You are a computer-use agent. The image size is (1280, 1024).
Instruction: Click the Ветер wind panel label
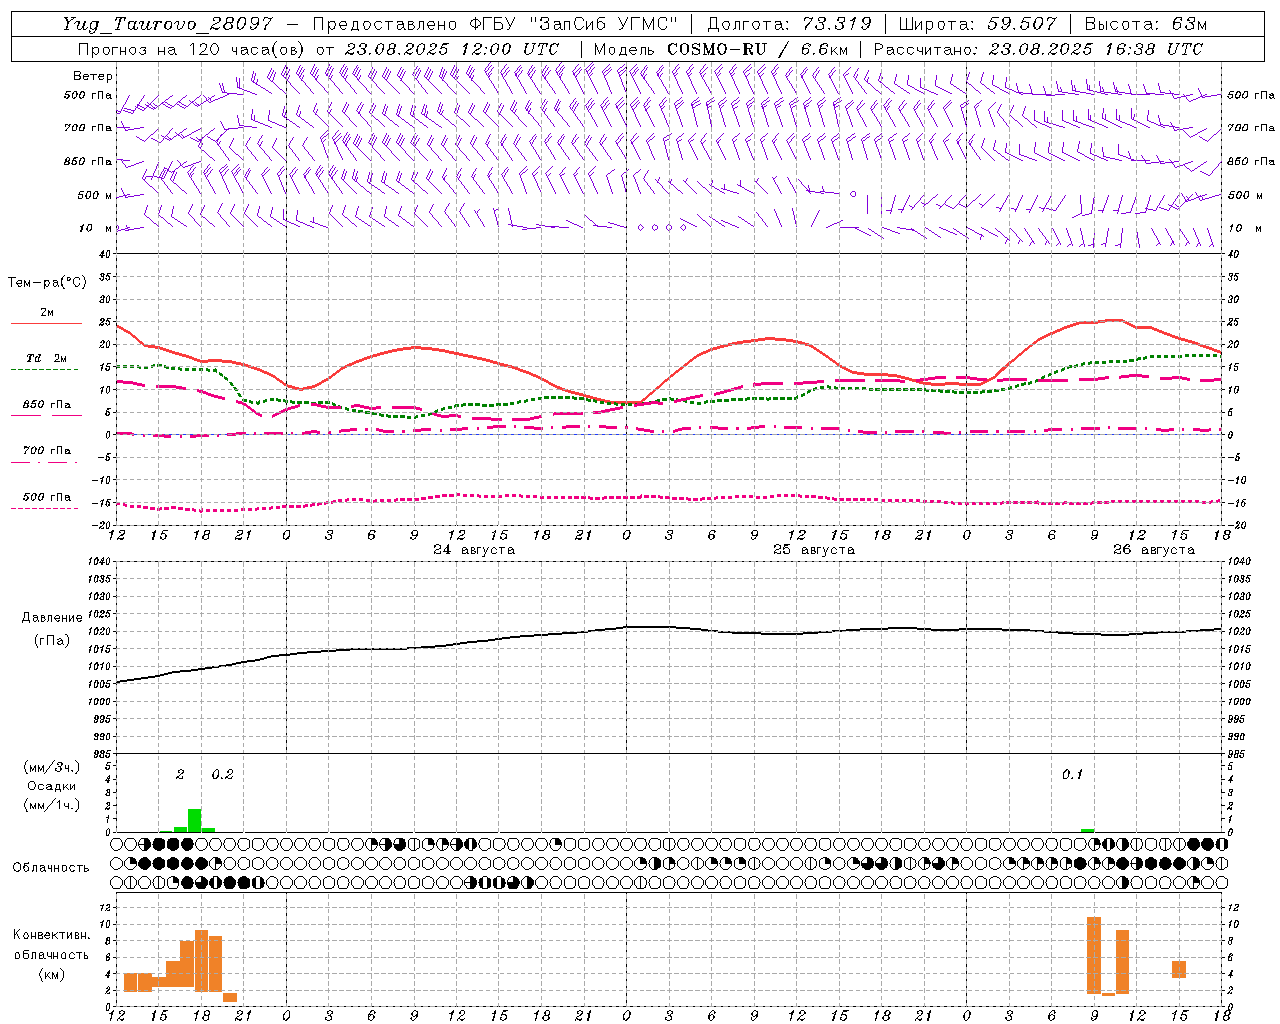pyautogui.click(x=93, y=76)
